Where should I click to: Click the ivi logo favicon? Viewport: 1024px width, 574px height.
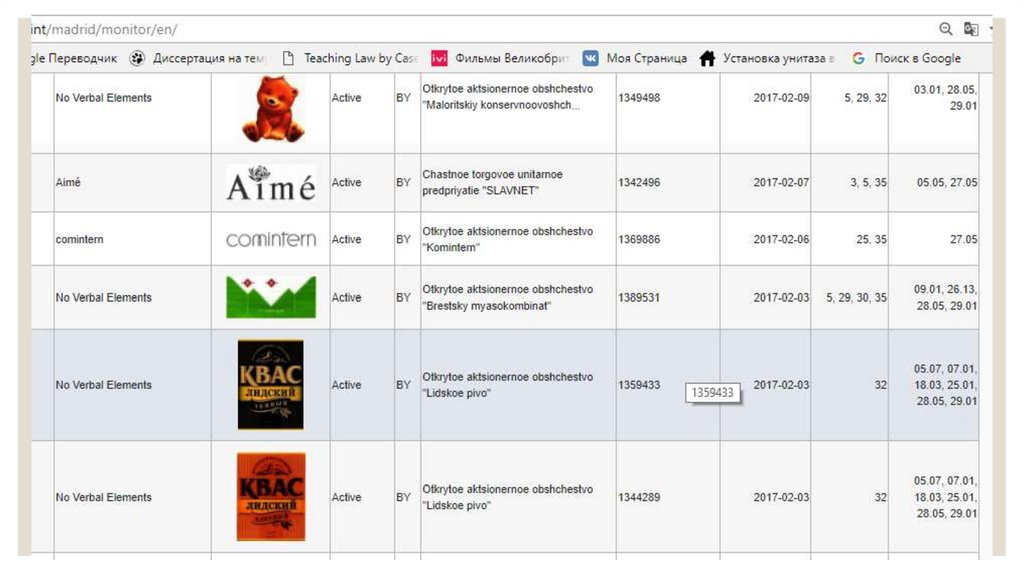[439, 58]
